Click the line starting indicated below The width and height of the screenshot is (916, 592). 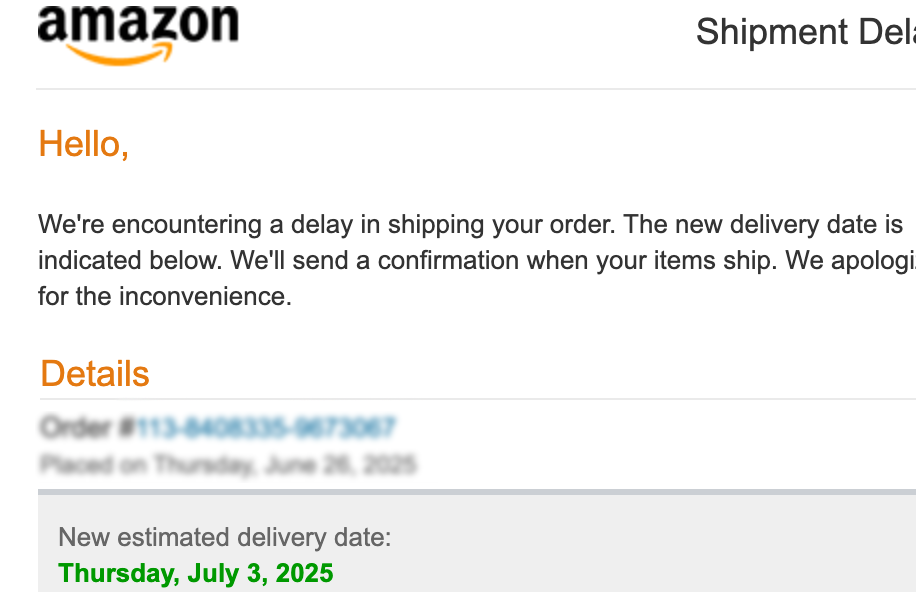[x=477, y=261]
